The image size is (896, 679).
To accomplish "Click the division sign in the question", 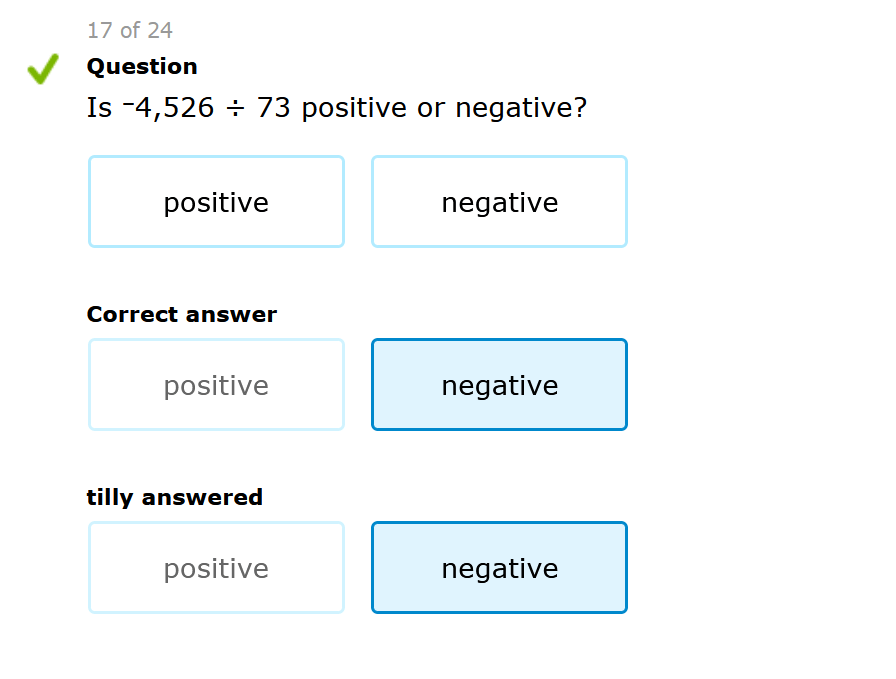I will [x=235, y=108].
